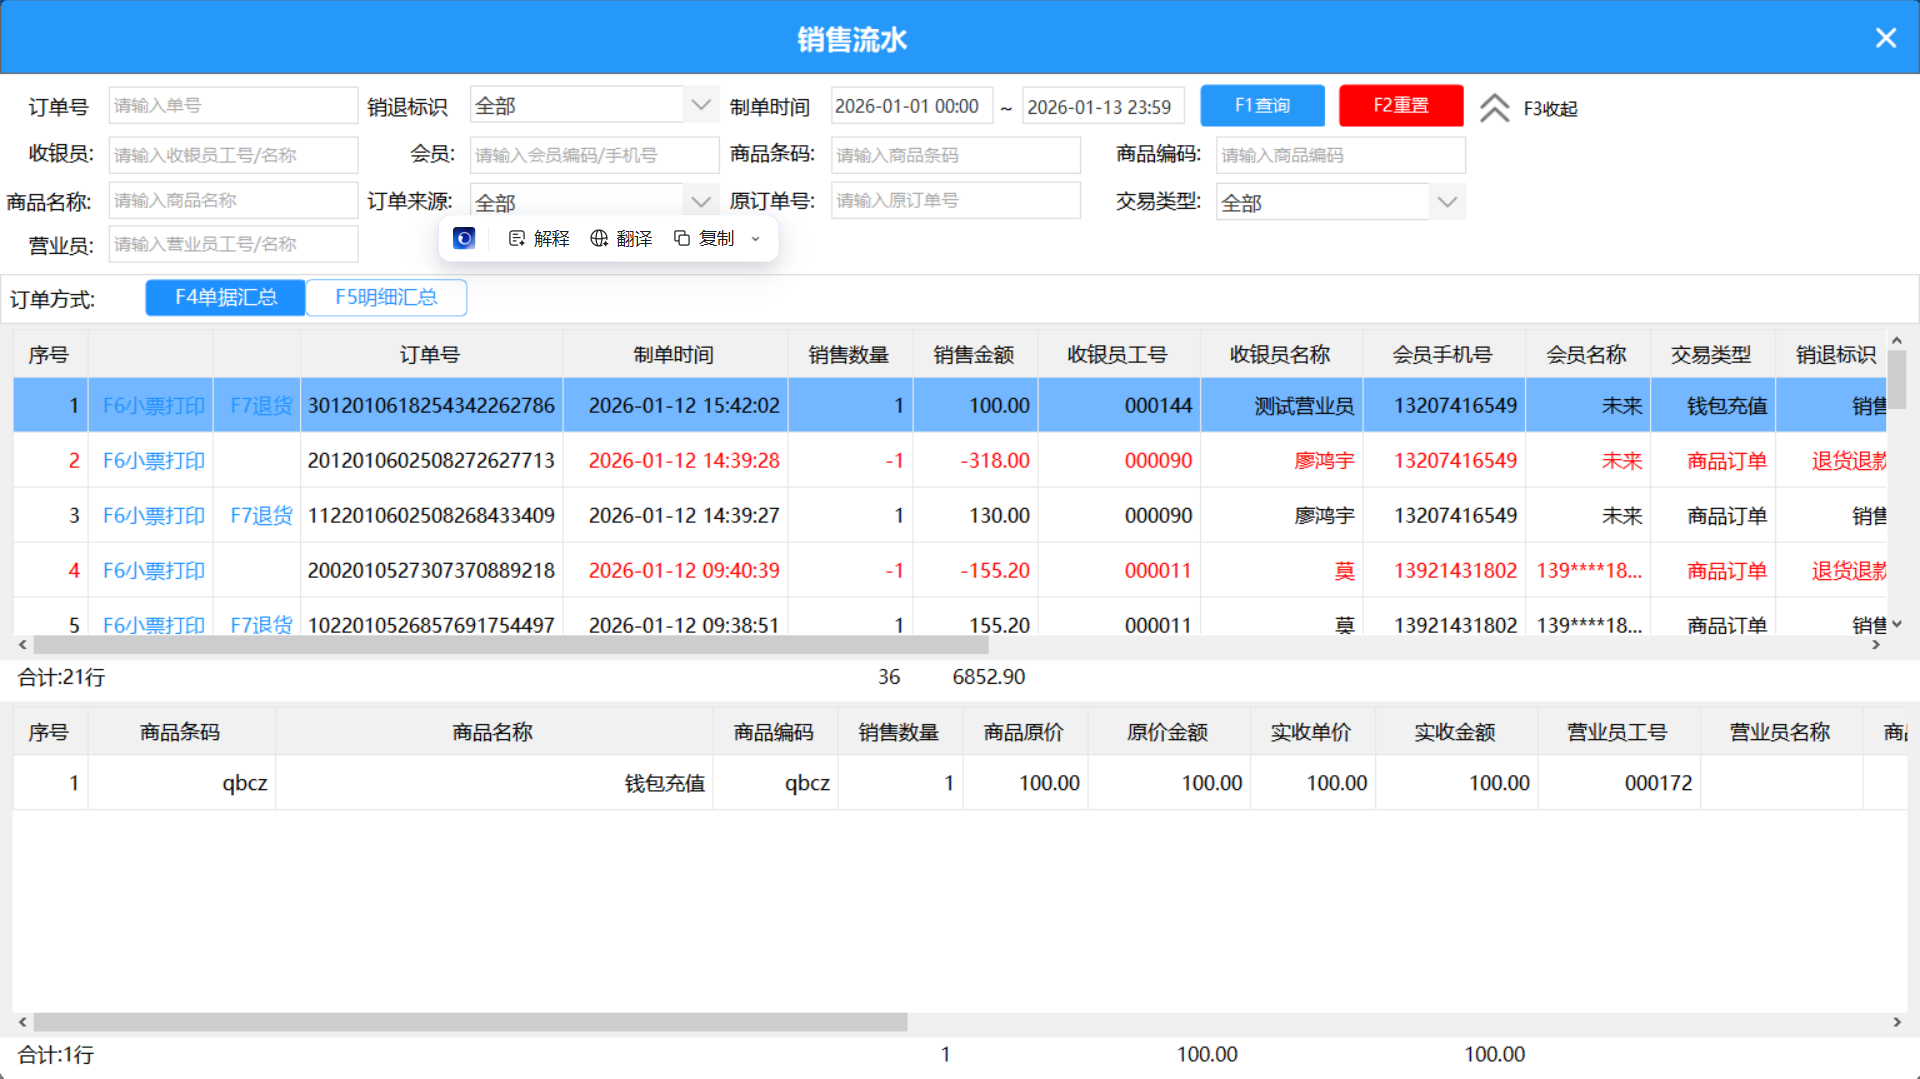Click F6小票打印 for order row 2
The width and height of the screenshot is (1920, 1079).
click(x=153, y=461)
